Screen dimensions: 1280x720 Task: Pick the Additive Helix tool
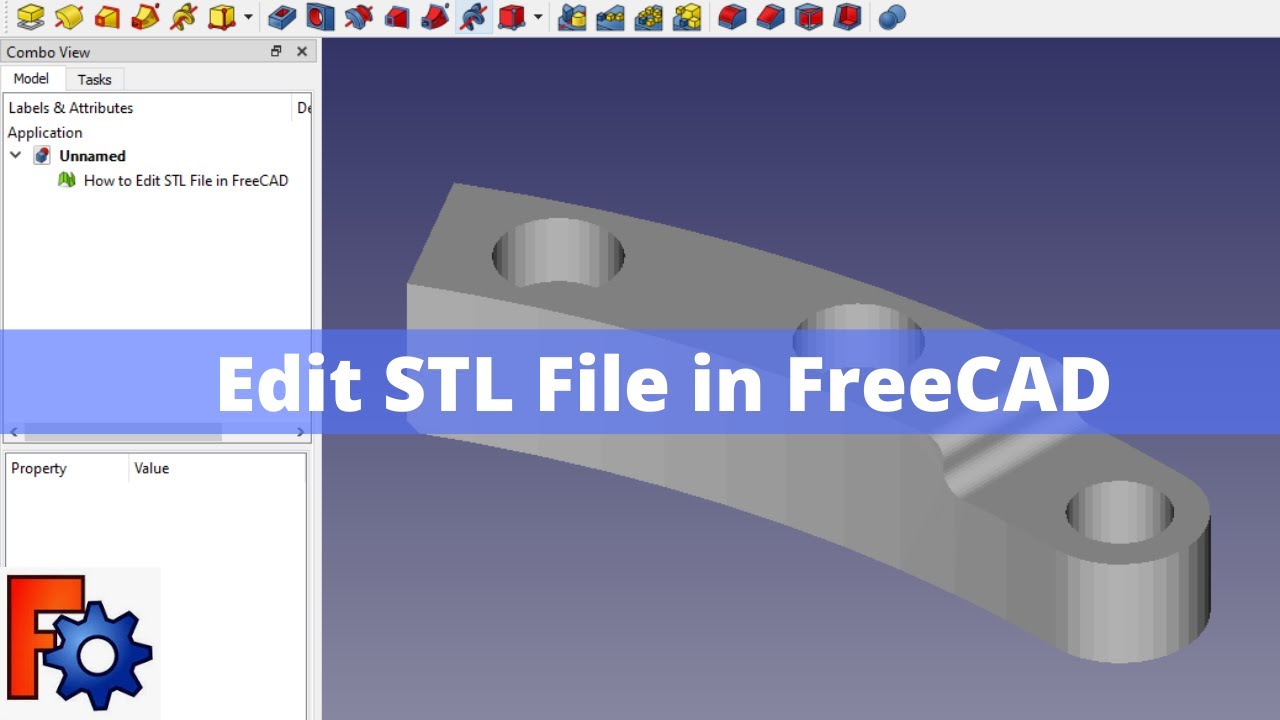(x=183, y=17)
